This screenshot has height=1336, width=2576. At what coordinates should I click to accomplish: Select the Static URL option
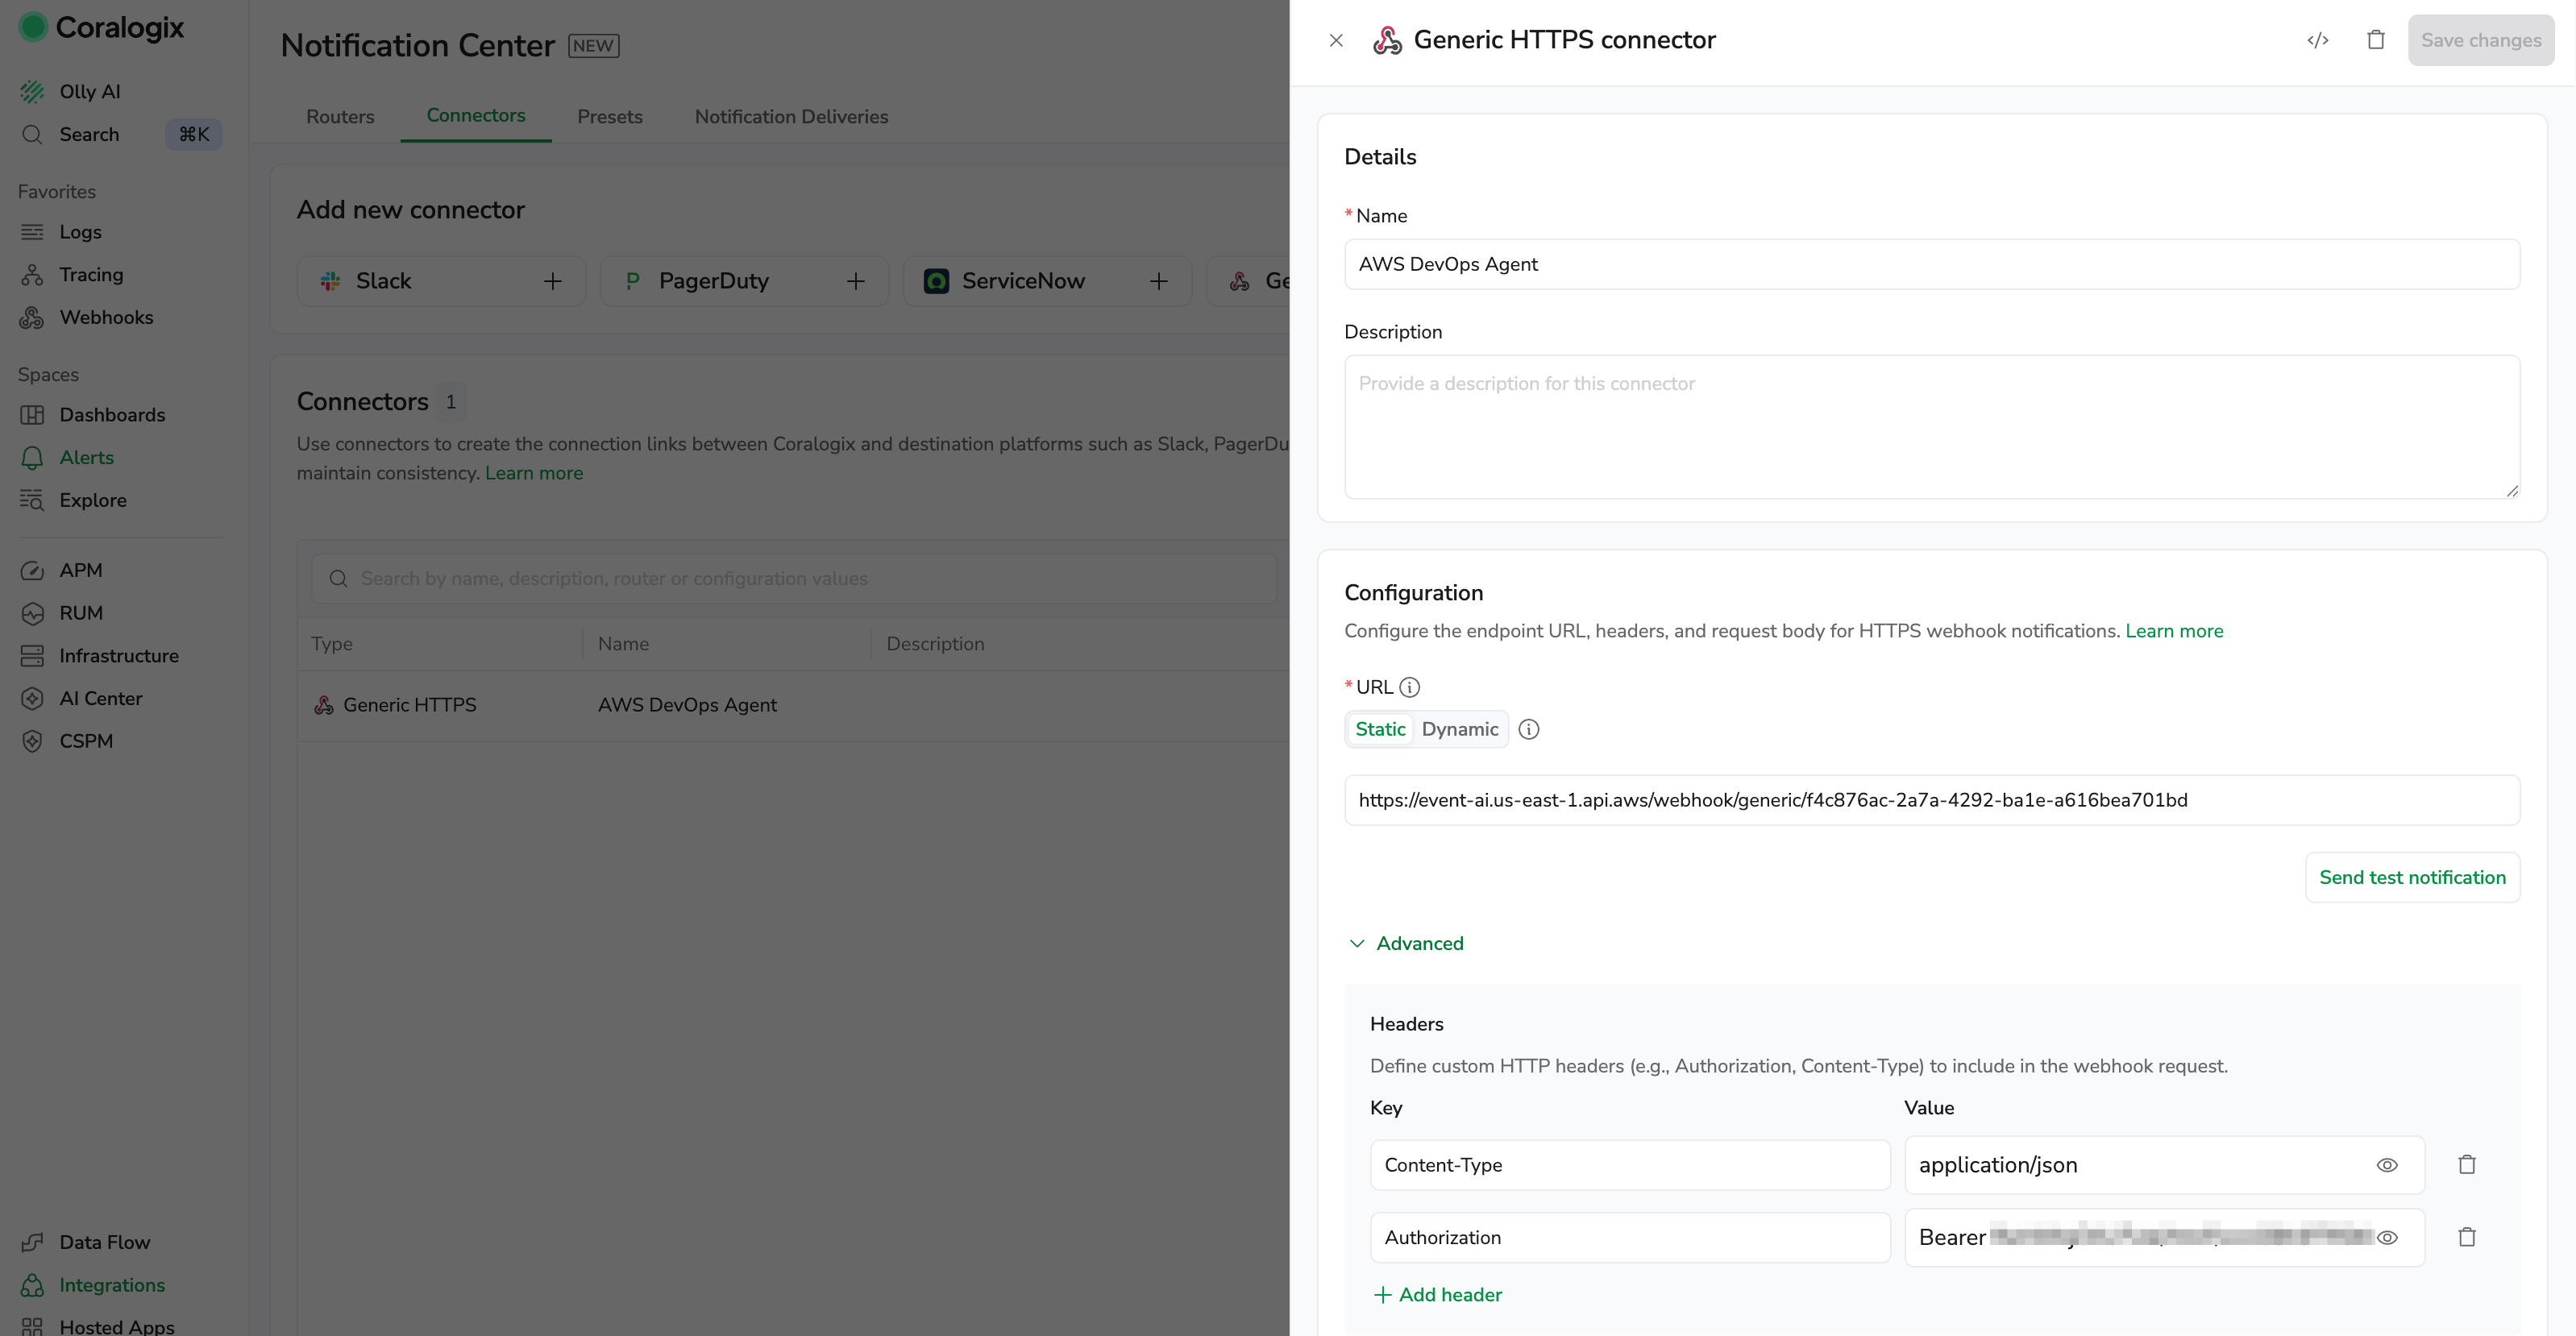tap(1380, 729)
